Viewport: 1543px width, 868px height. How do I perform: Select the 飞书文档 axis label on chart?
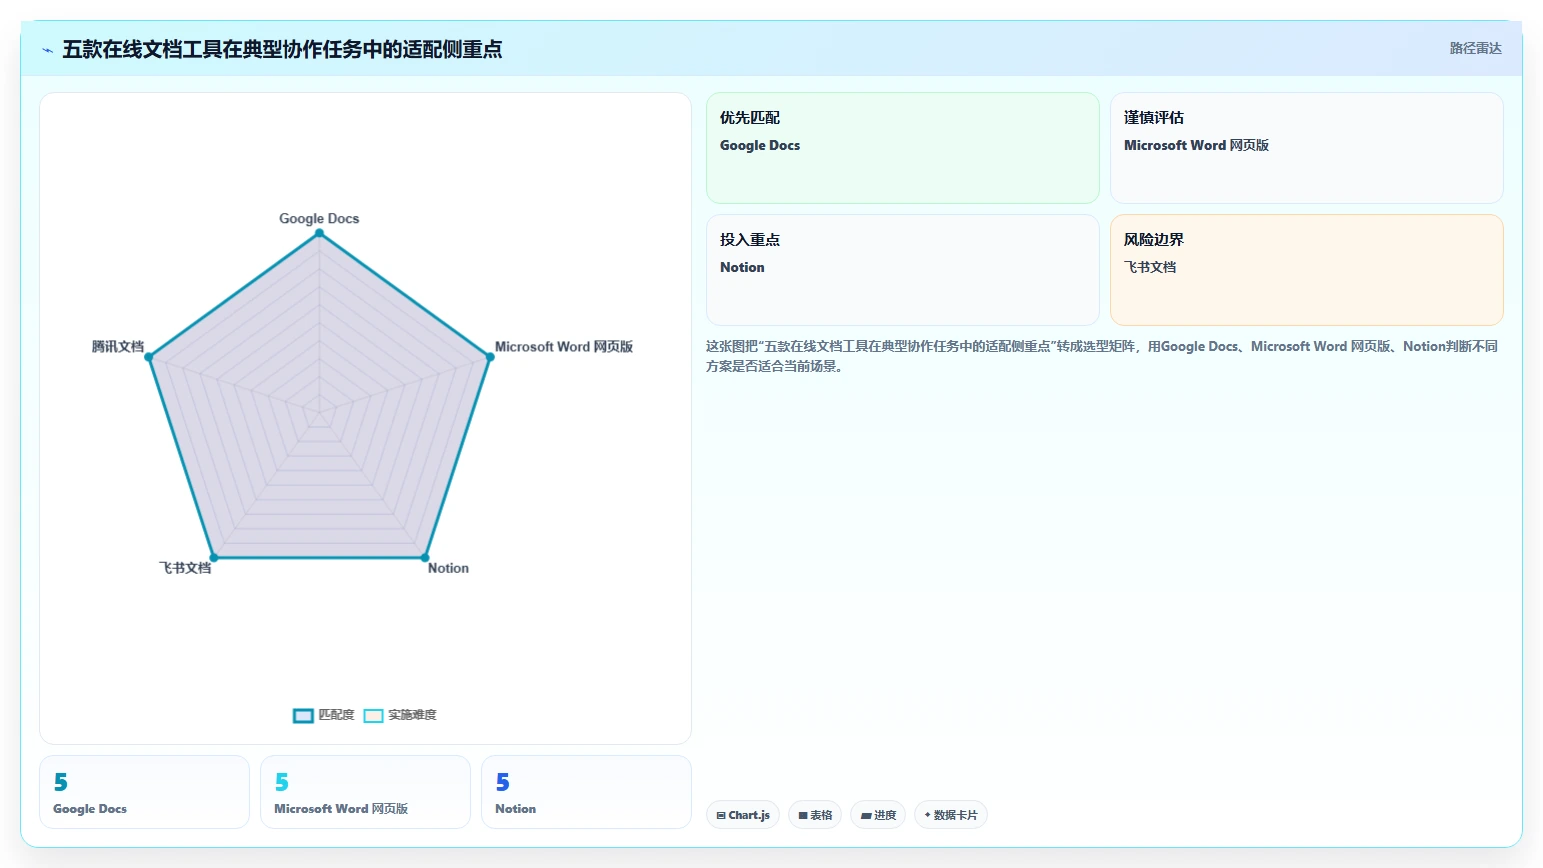pos(185,568)
